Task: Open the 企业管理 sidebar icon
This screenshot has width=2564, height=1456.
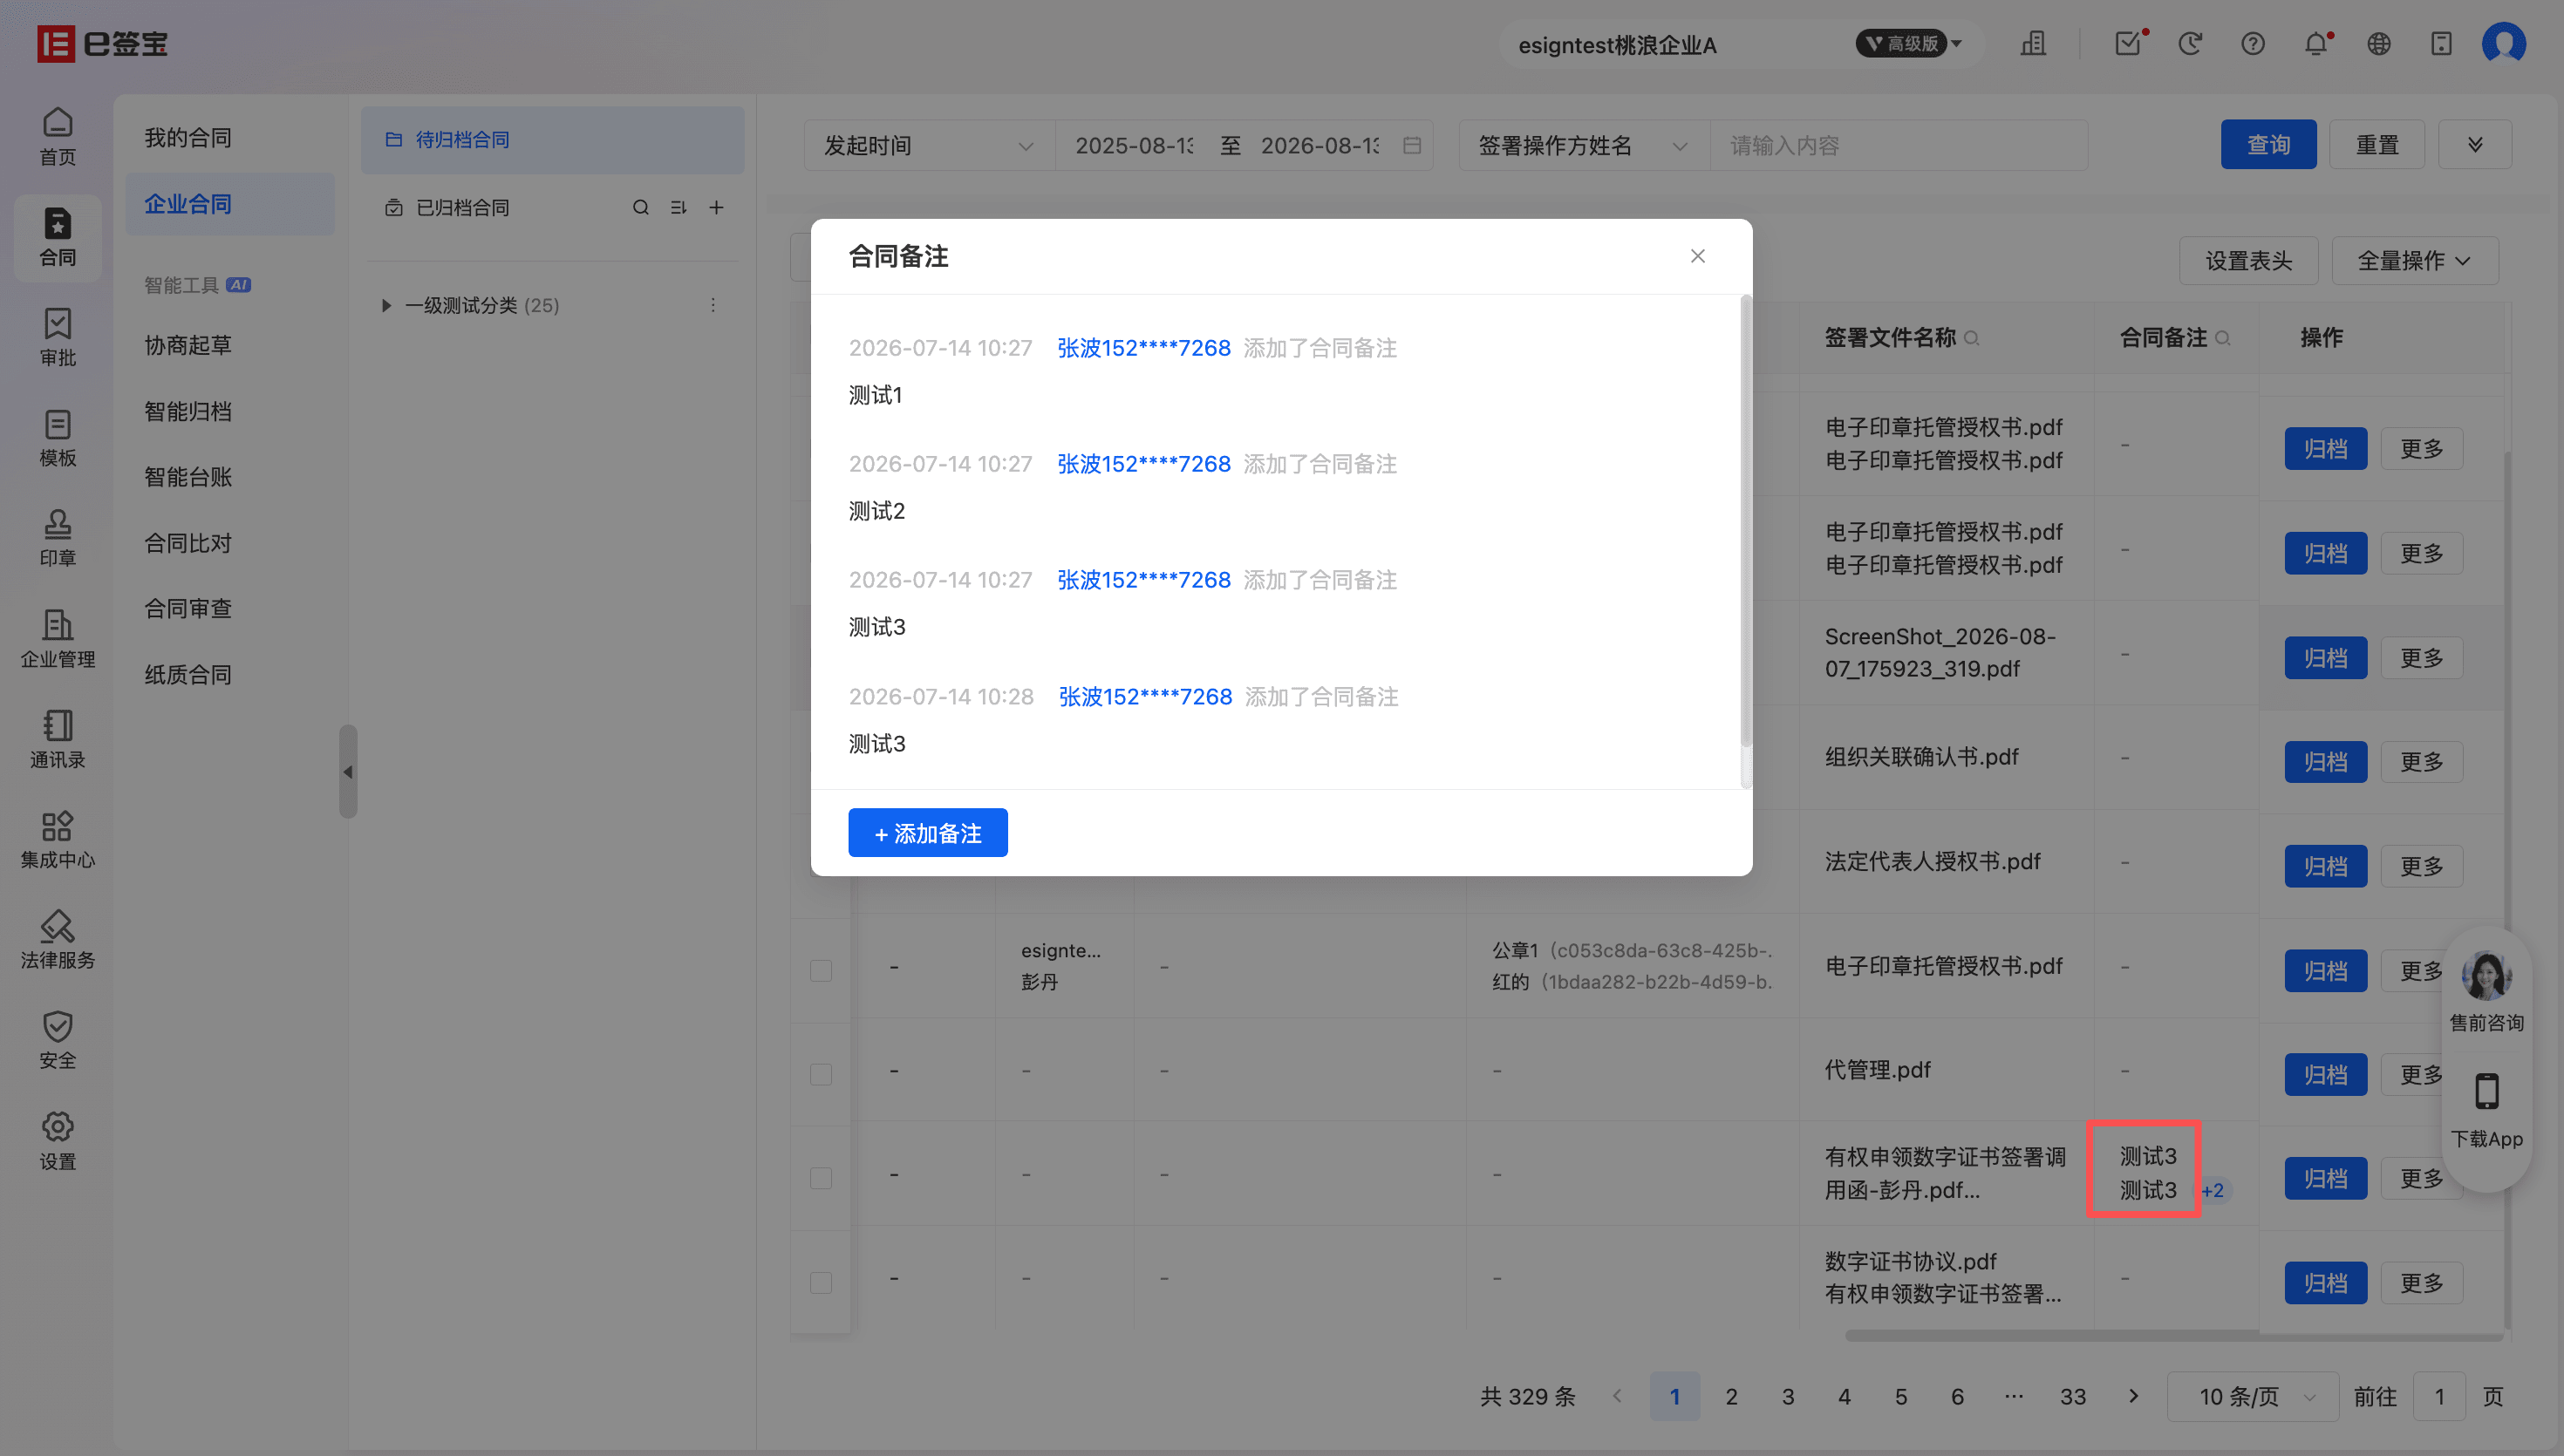Action: [x=57, y=638]
